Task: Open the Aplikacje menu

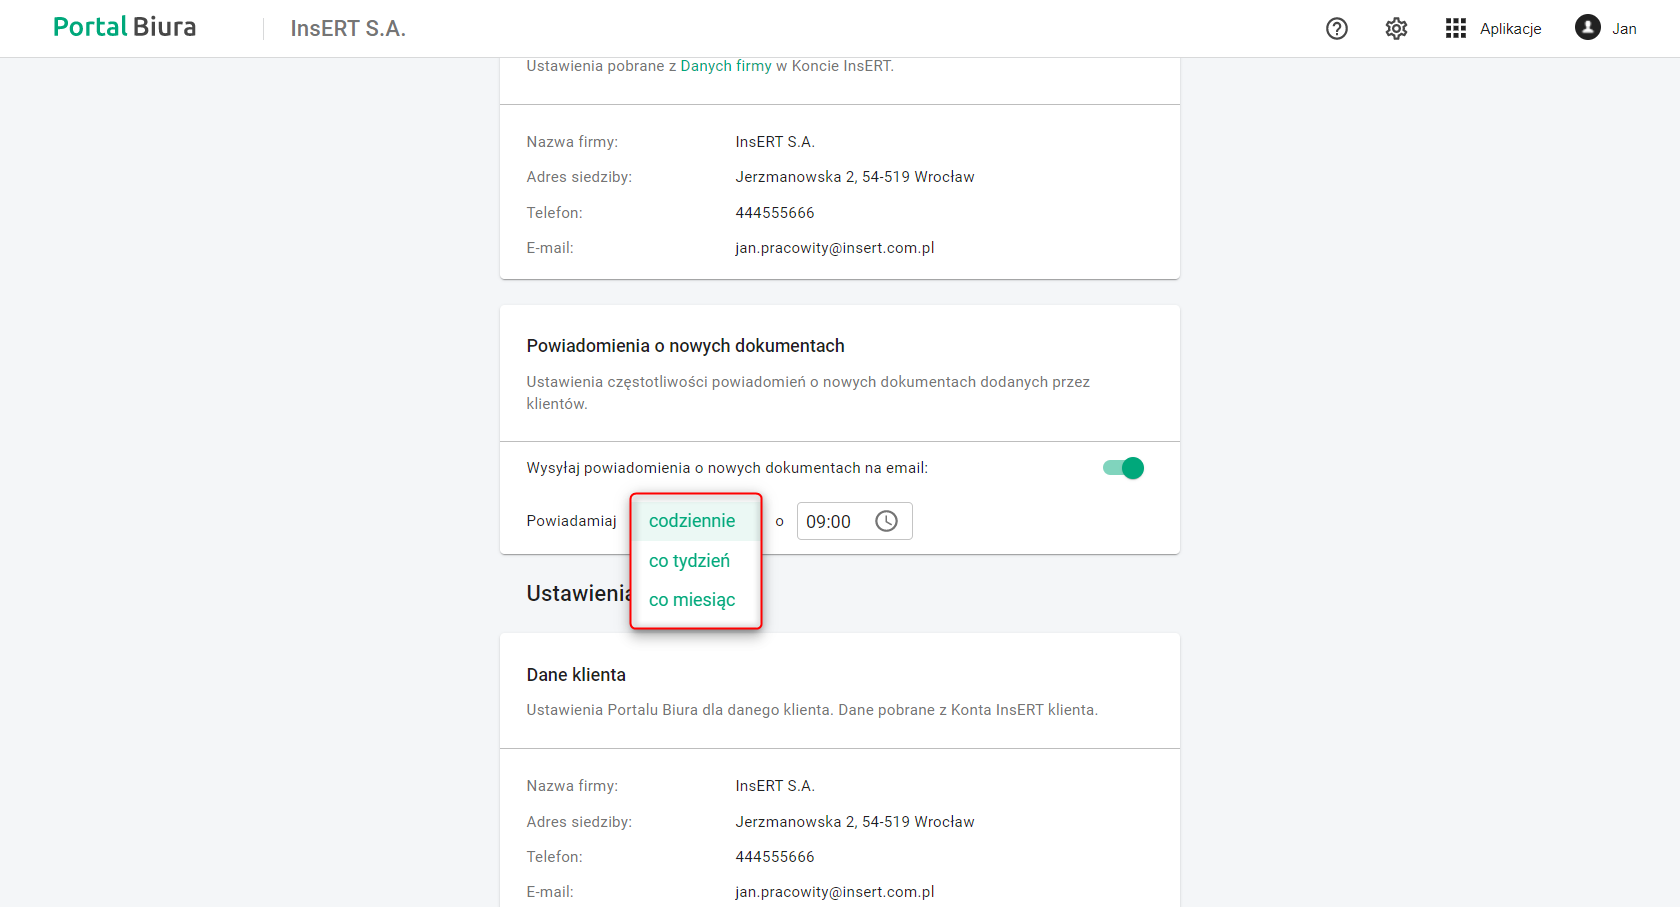Action: coord(1510,29)
